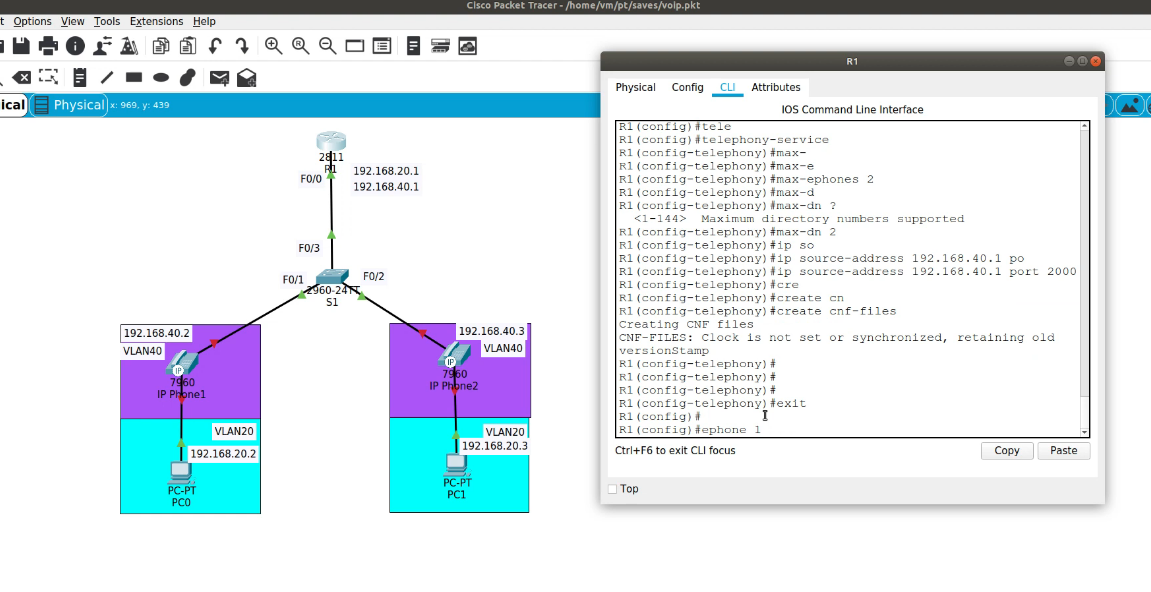Click the F0/3 port label
The image size is (1151, 592).
[x=309, y=248]
